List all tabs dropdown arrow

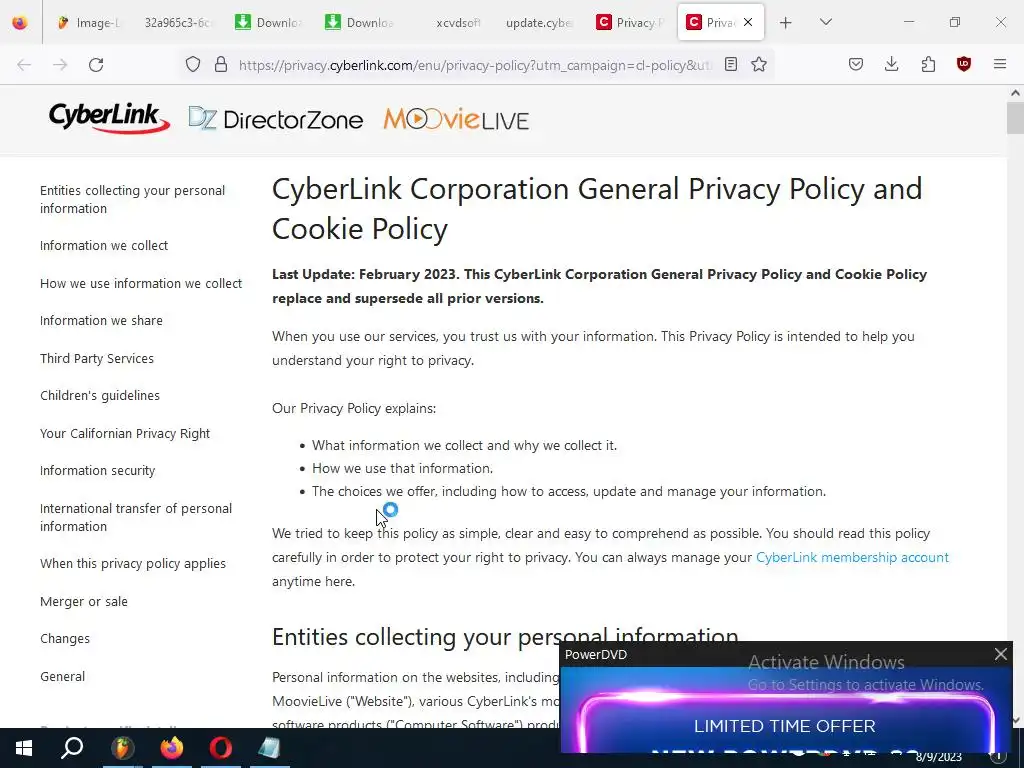click(826, 22)
